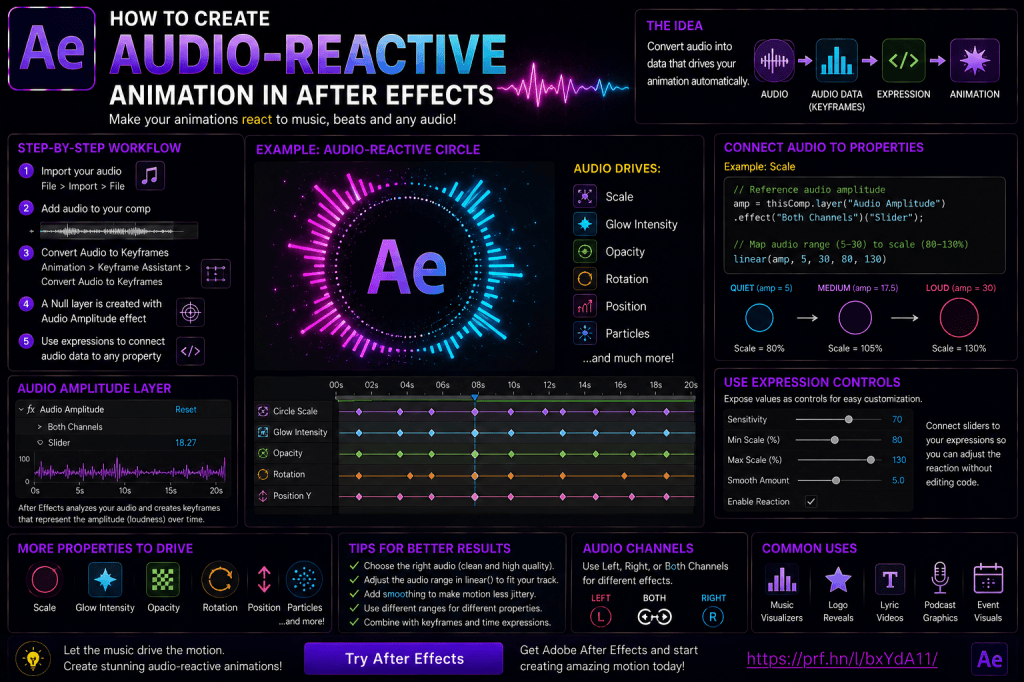1024x682 pixels.
Task: Click the Loud red circle example
Action: pyautogui.click(x=959, y=318)
